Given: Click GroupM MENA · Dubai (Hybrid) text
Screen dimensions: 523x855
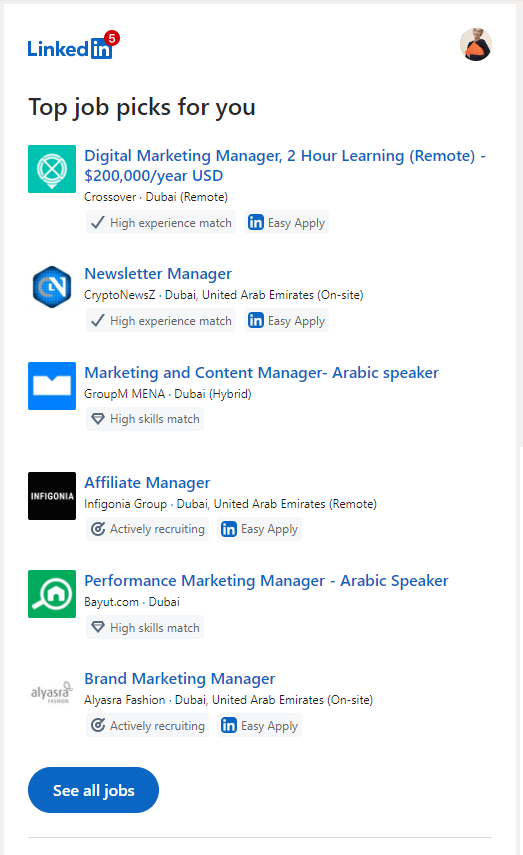Looking at the screenshot, I should coord(168,394).
